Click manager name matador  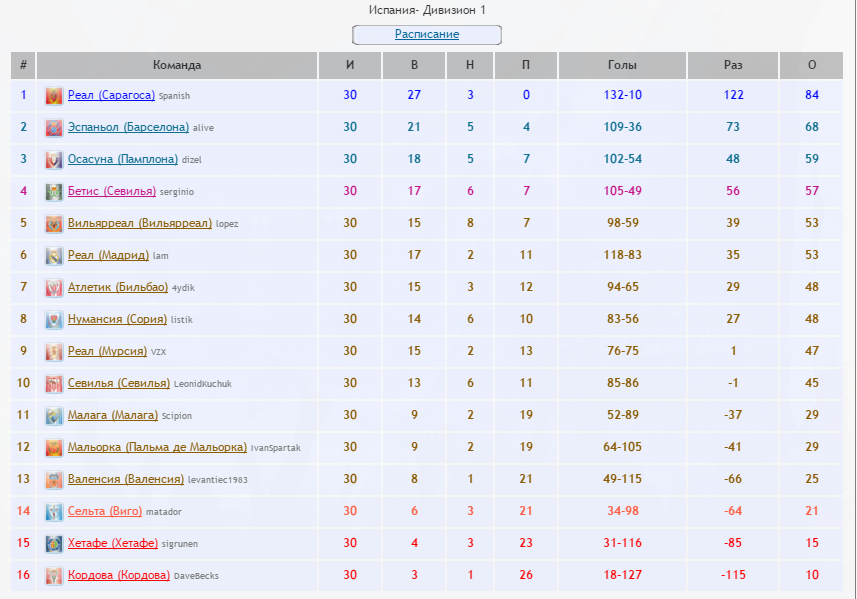point(163,512)
